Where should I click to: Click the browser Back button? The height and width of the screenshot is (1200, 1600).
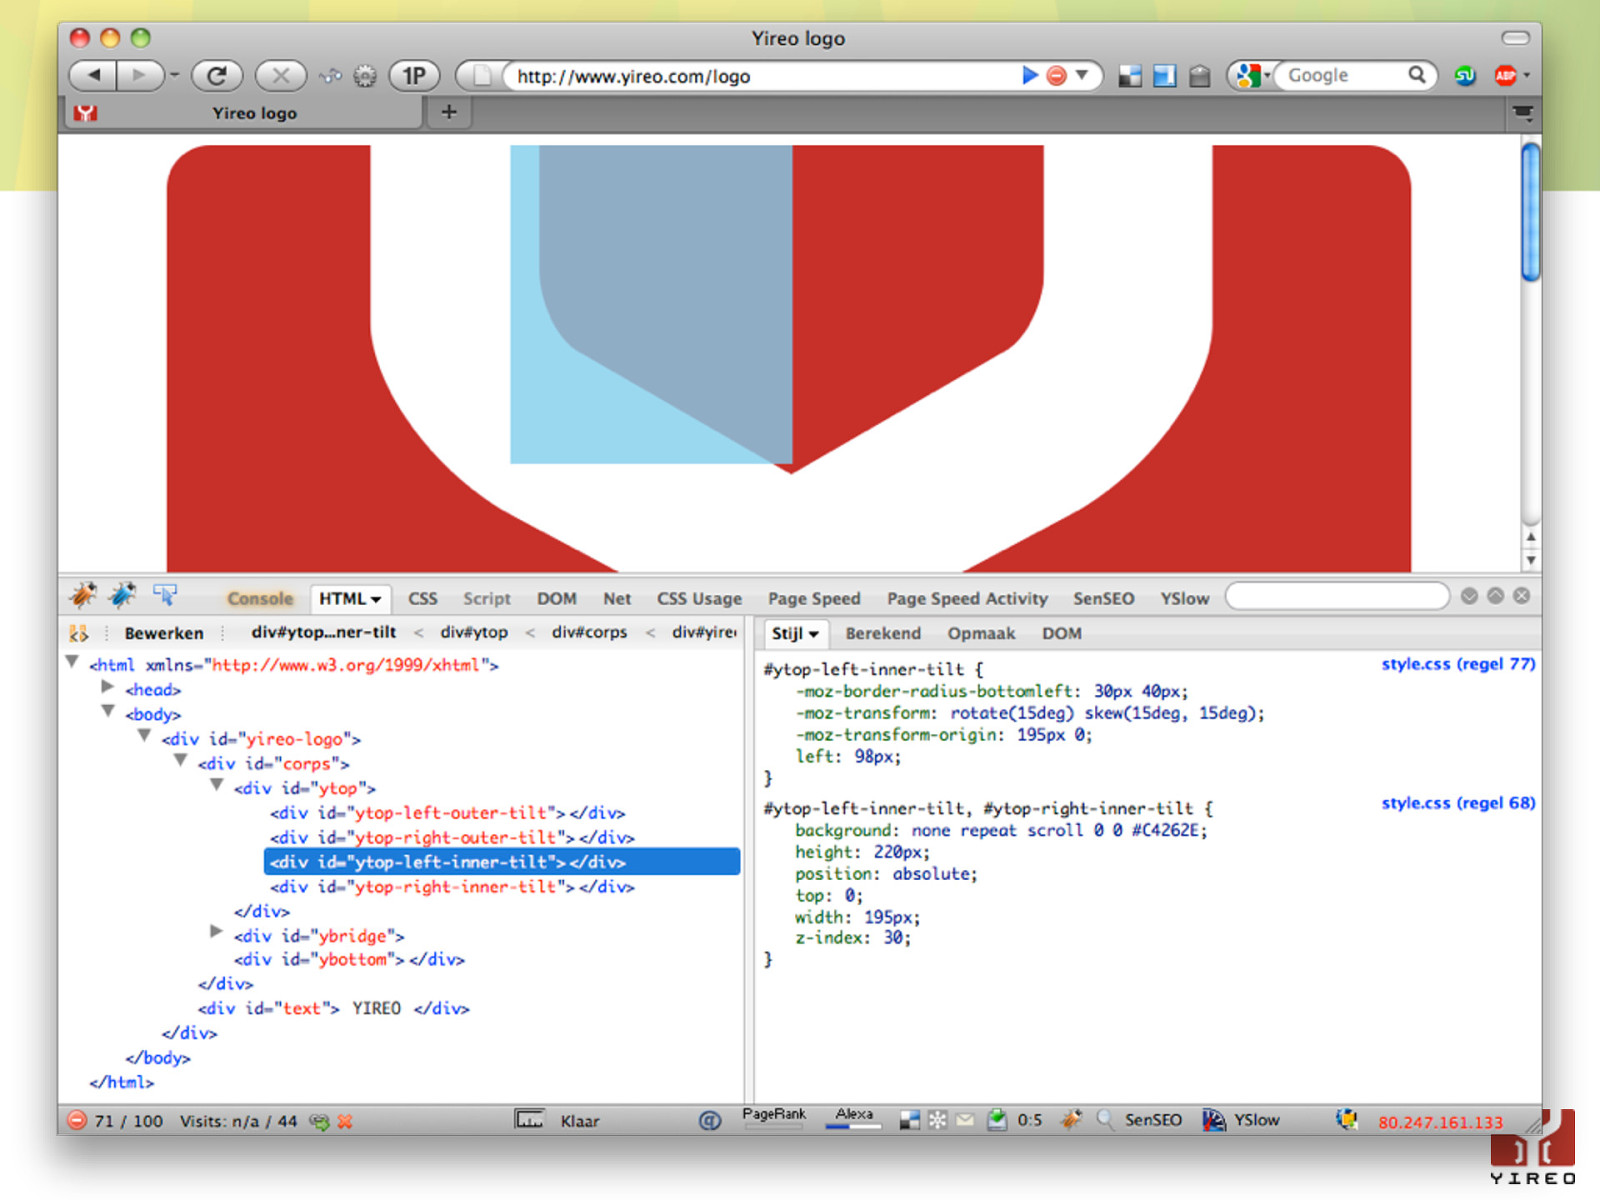click(x=93, y=75)
